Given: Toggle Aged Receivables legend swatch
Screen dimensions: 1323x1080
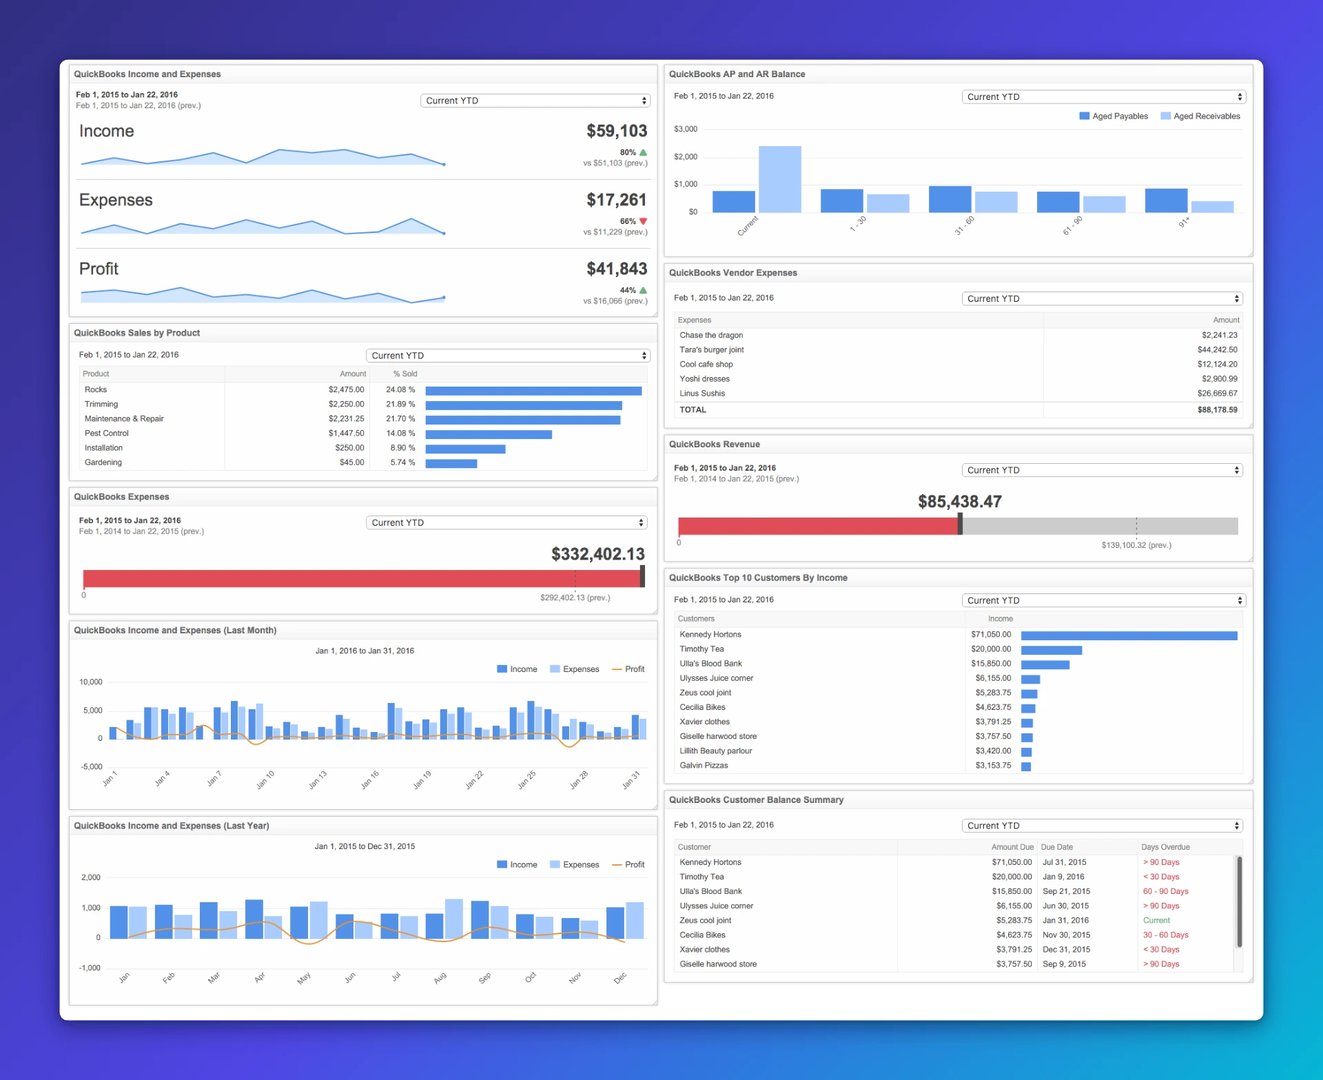Looking at the screenshot, I should coord(1165,116).
